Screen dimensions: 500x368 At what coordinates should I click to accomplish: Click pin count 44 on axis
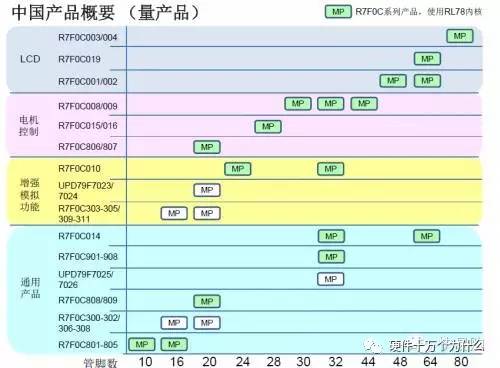368,362
